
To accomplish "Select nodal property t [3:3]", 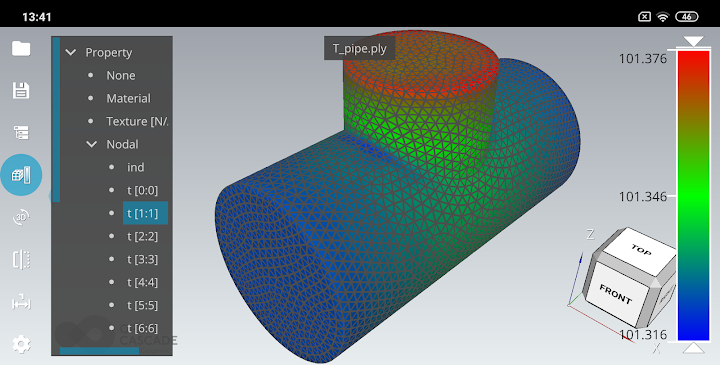I will [142, 259].
